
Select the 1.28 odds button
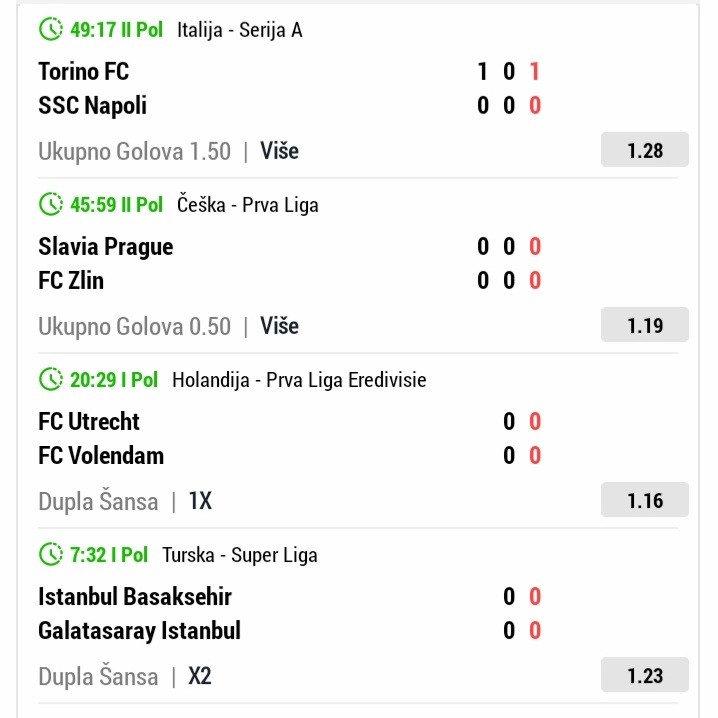click(645, 151)
